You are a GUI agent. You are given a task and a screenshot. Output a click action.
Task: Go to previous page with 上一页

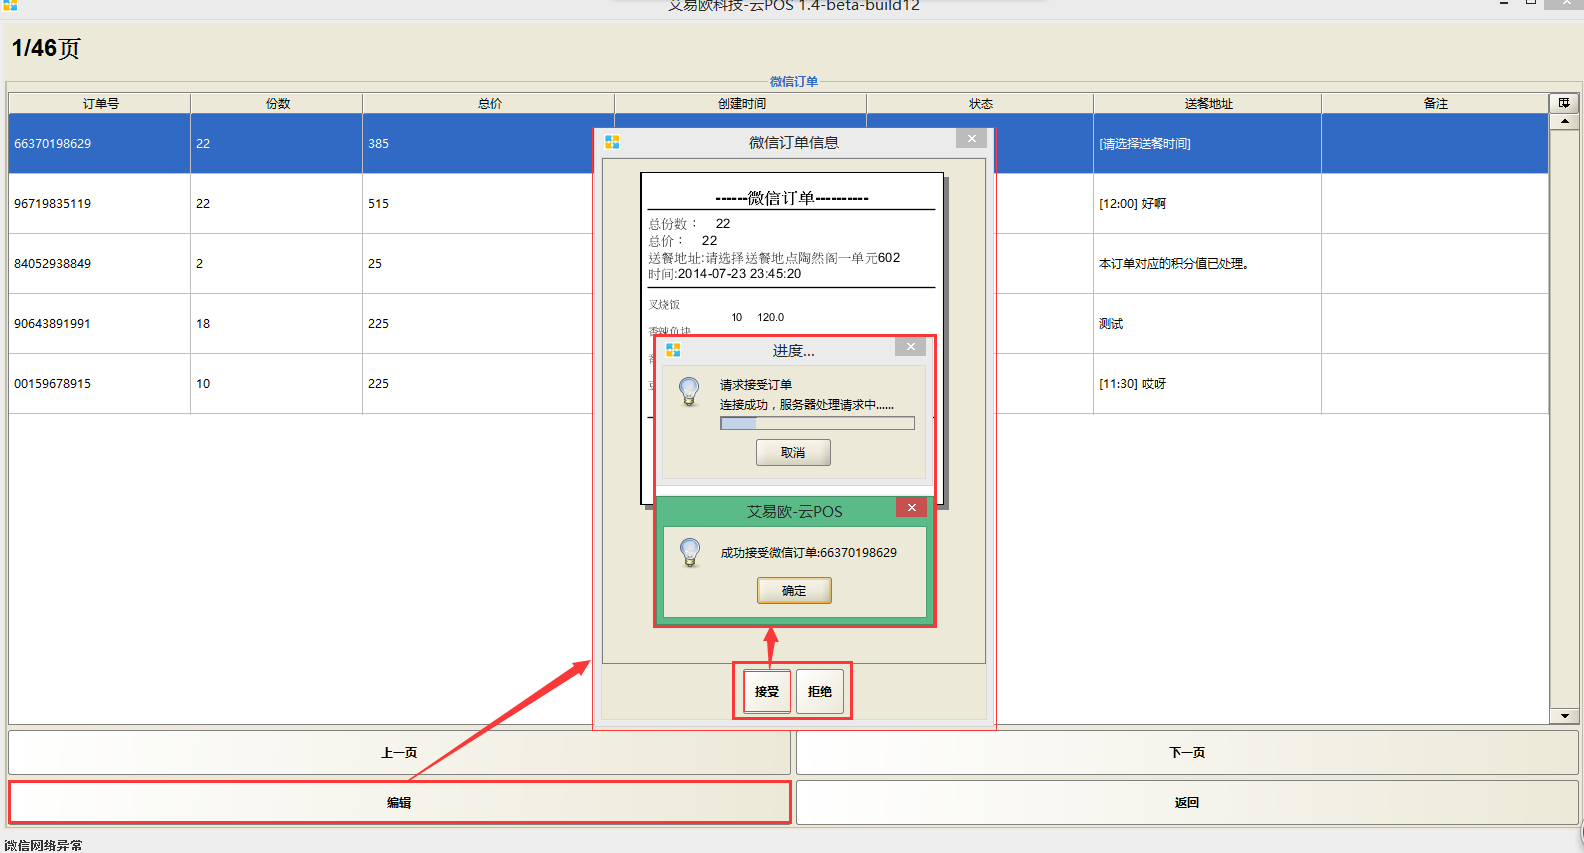(399, 752)
